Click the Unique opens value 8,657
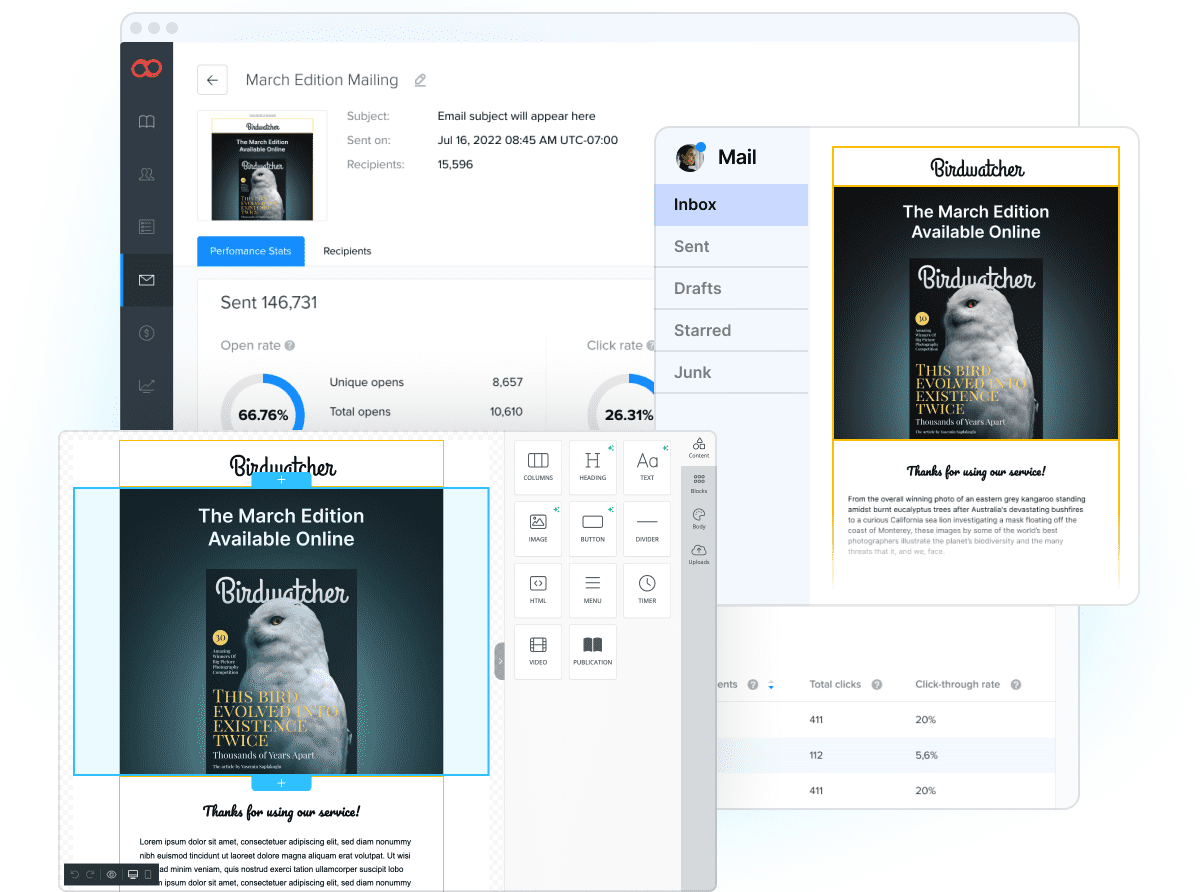 [507, 382]
